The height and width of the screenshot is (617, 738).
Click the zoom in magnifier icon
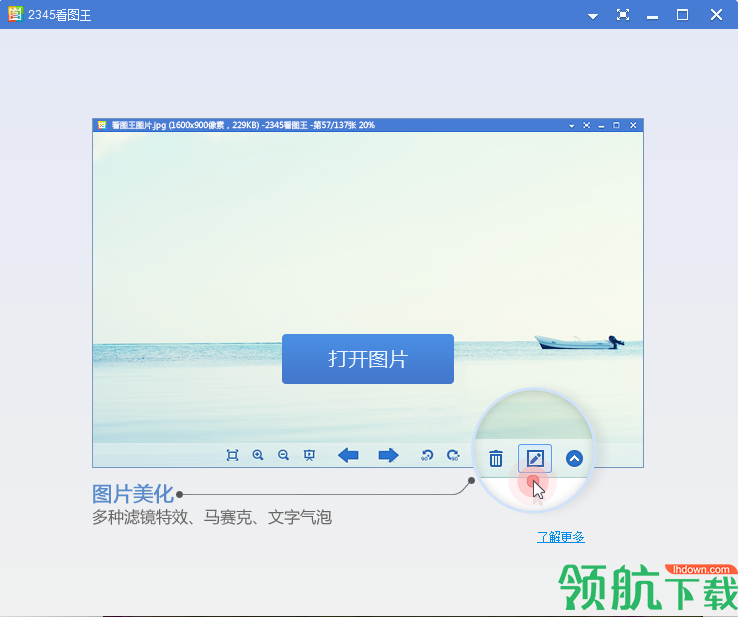click(x=258, y=455)
